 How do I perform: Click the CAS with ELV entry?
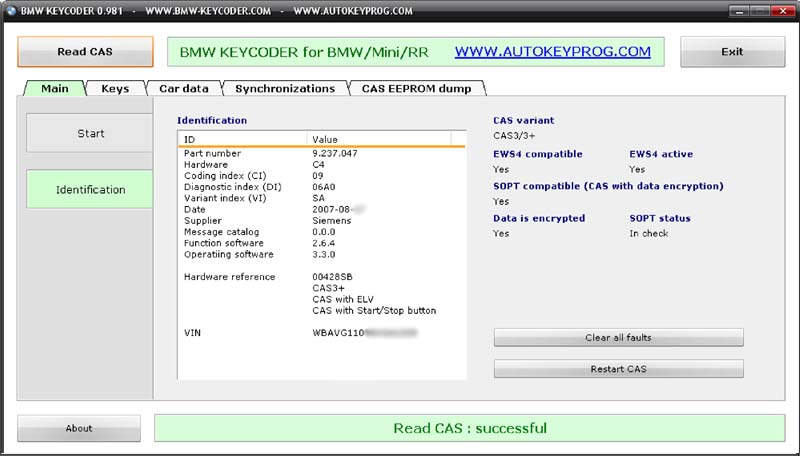343,299
